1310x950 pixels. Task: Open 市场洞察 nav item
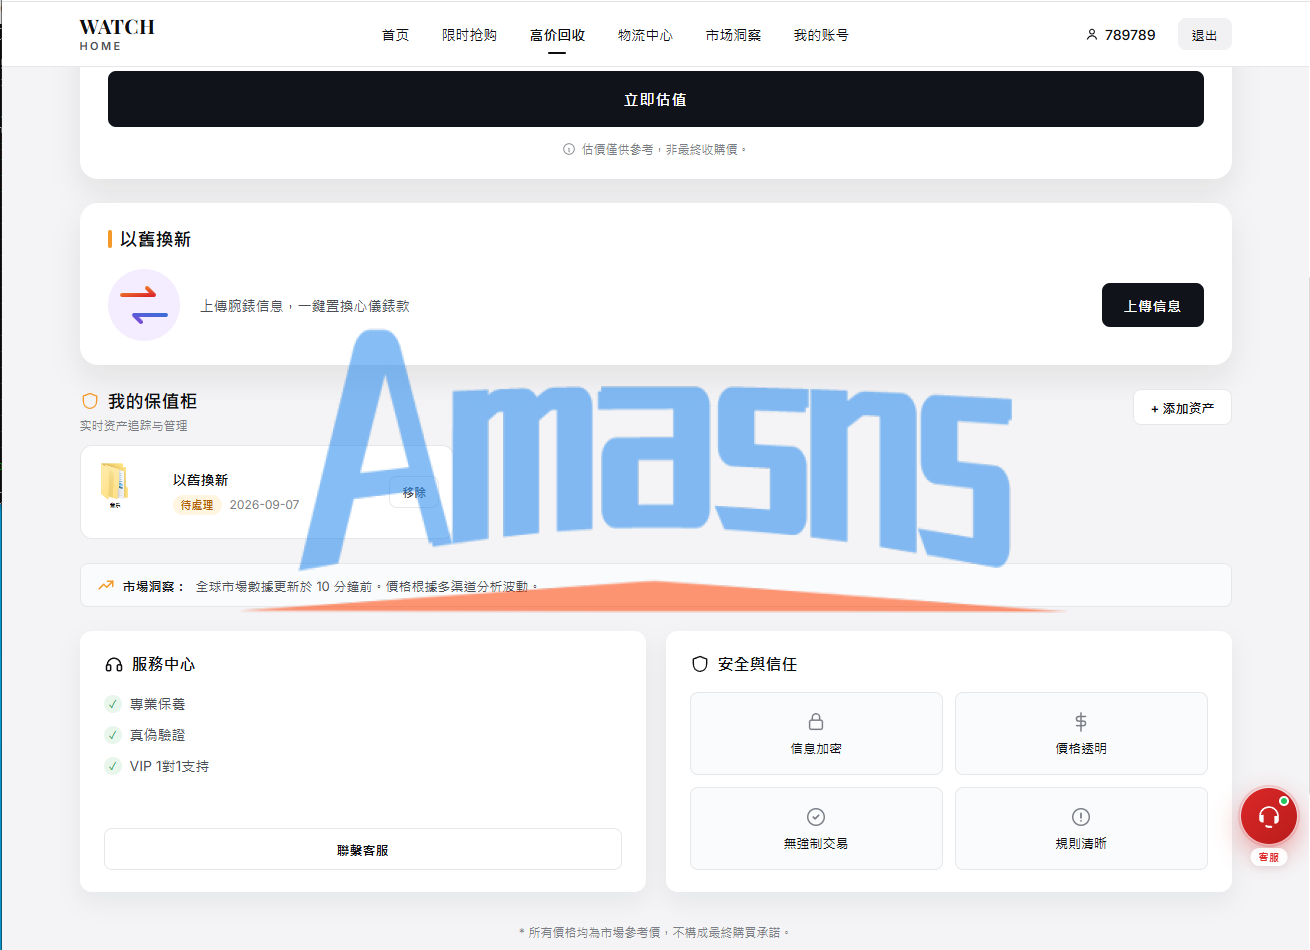coord(733,35)
